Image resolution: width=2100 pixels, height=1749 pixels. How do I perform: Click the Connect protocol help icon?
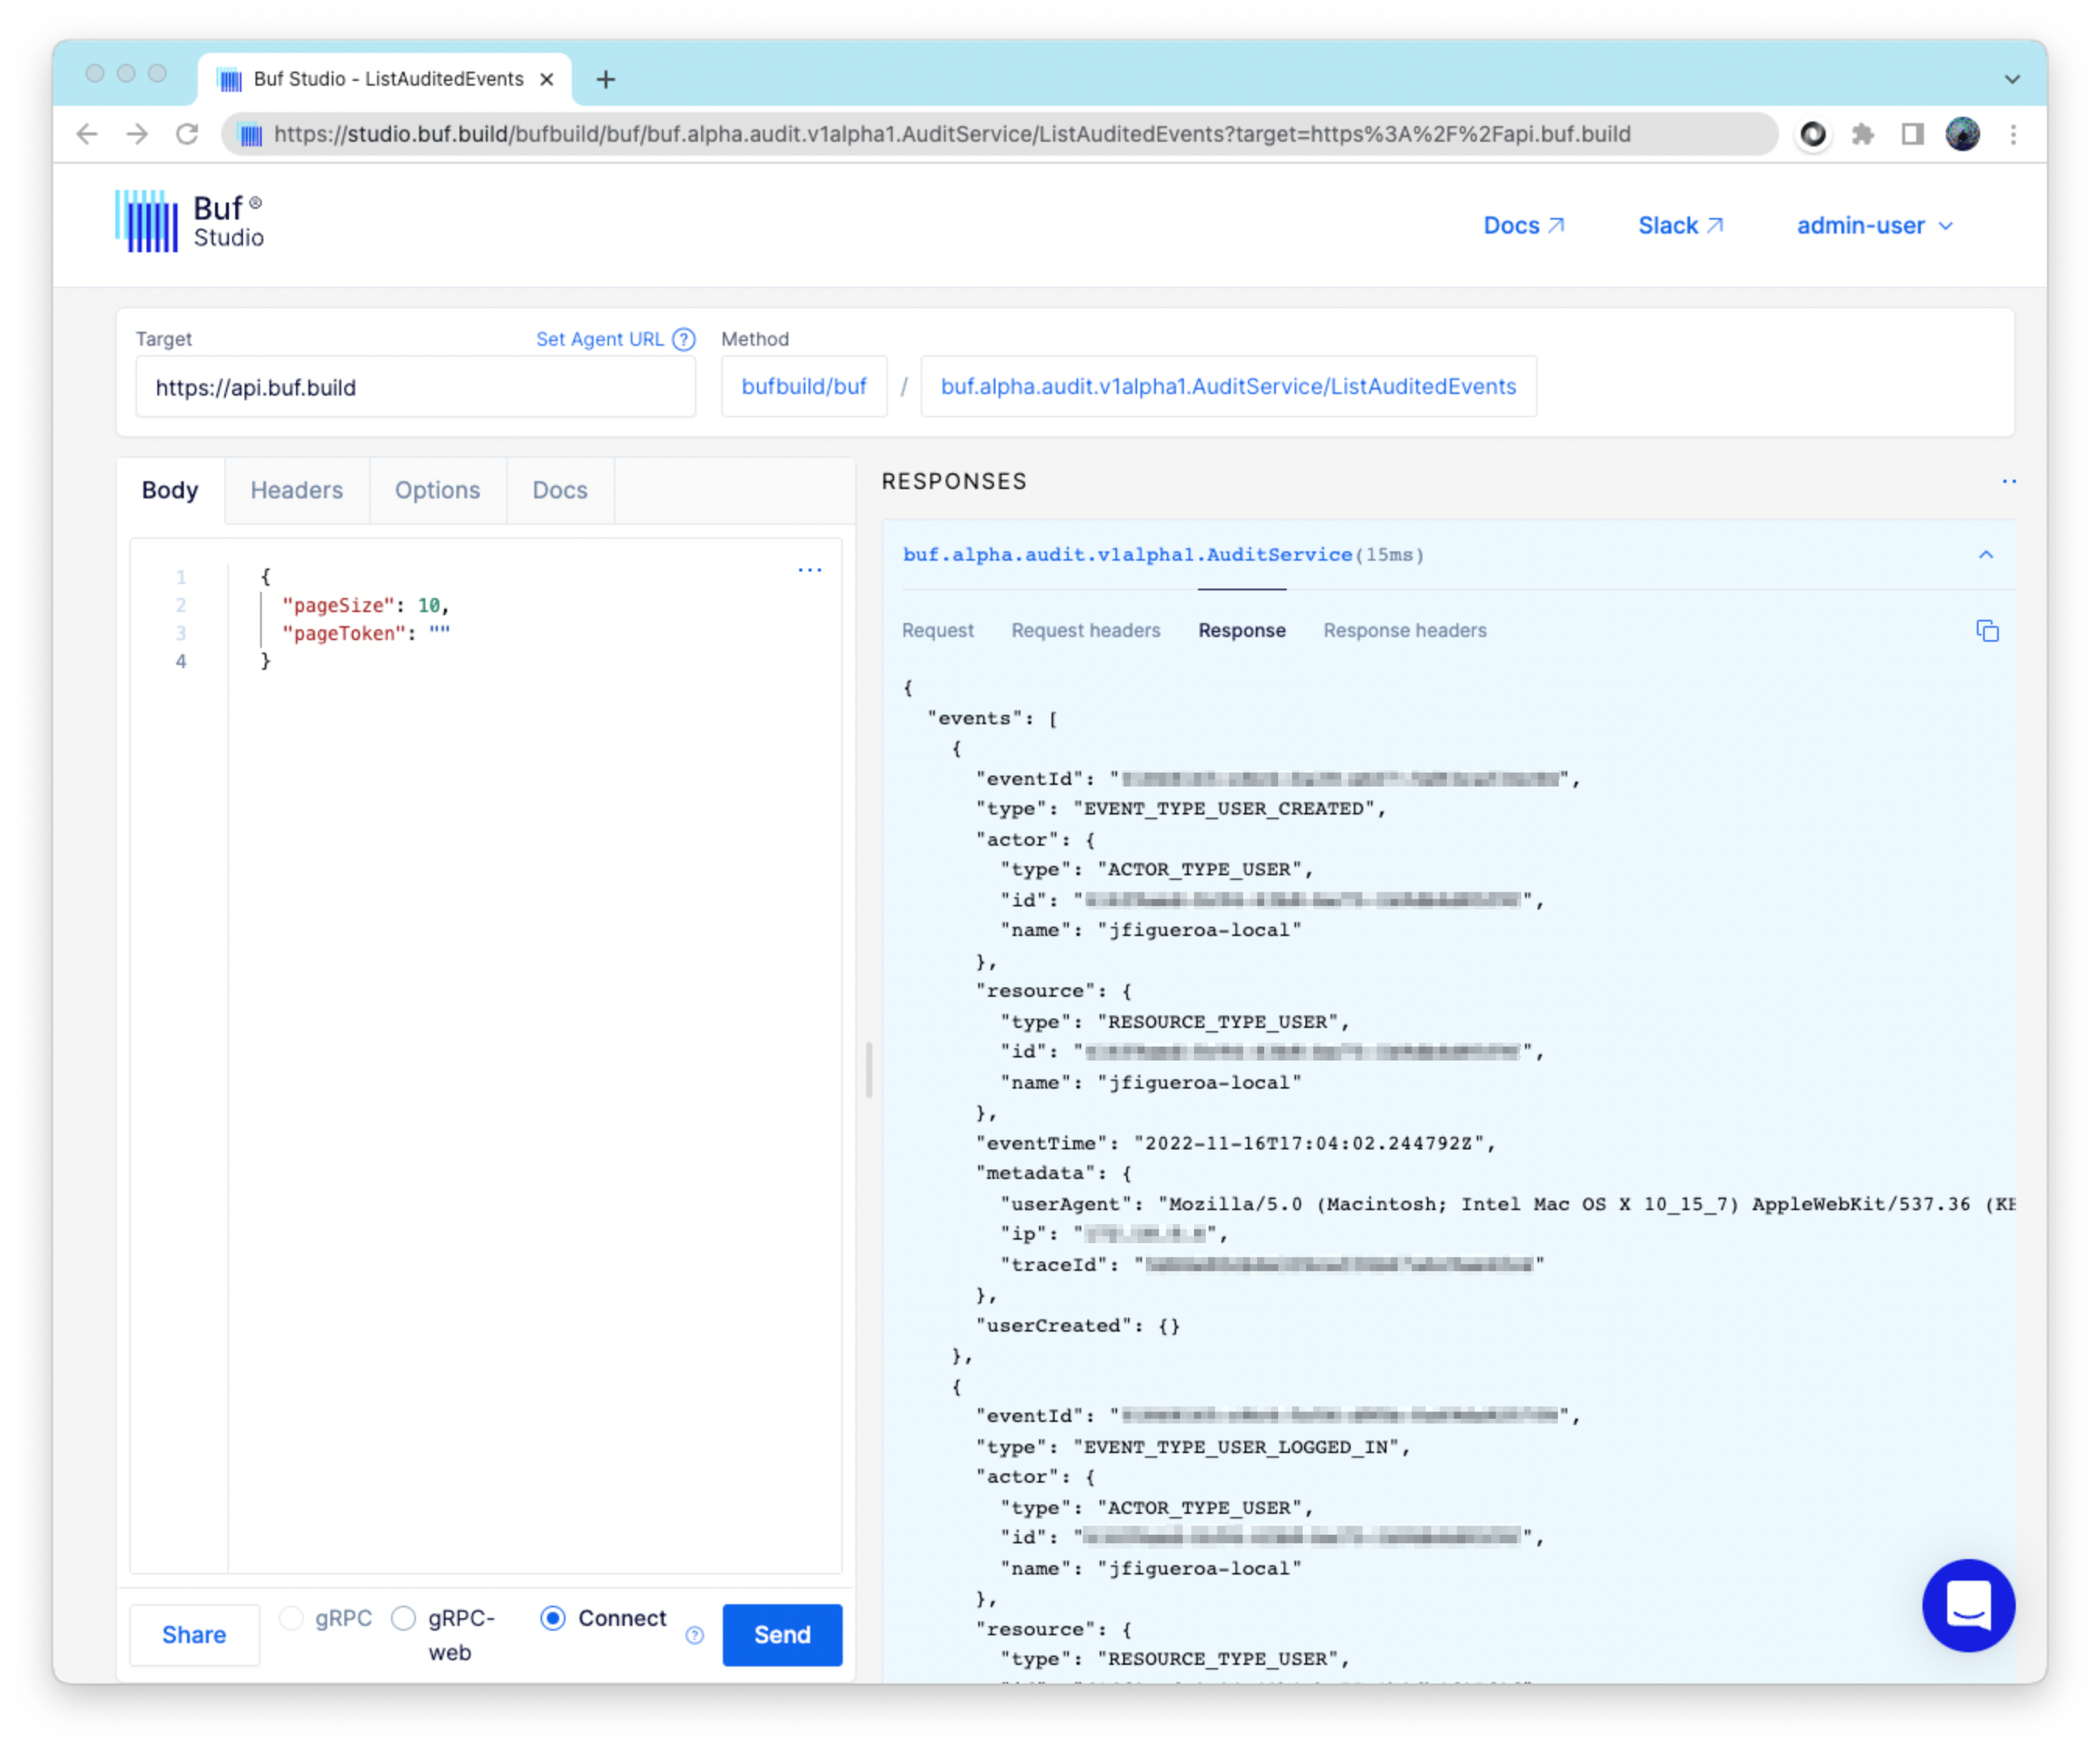coord(695,1635)
